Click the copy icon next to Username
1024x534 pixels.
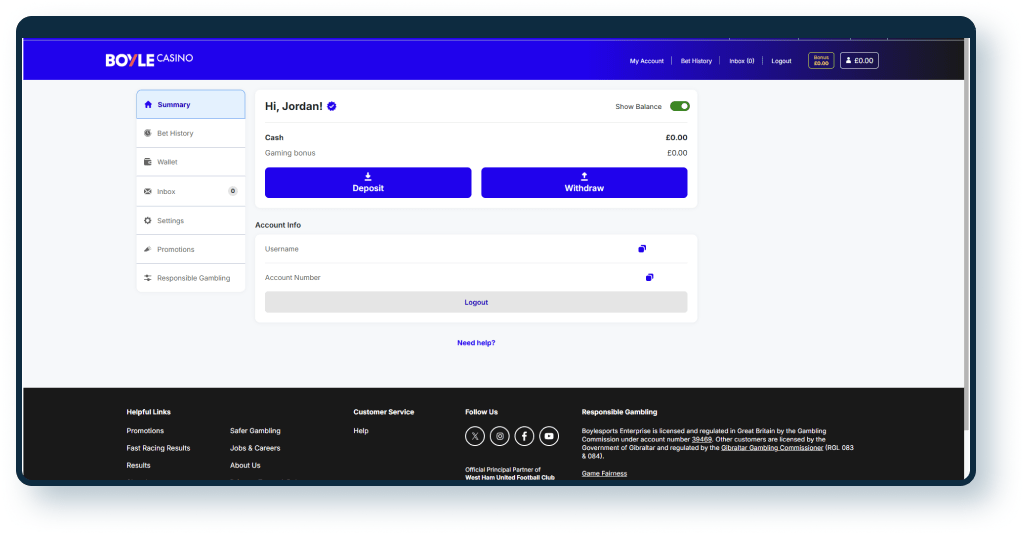[x=642, y=249]
